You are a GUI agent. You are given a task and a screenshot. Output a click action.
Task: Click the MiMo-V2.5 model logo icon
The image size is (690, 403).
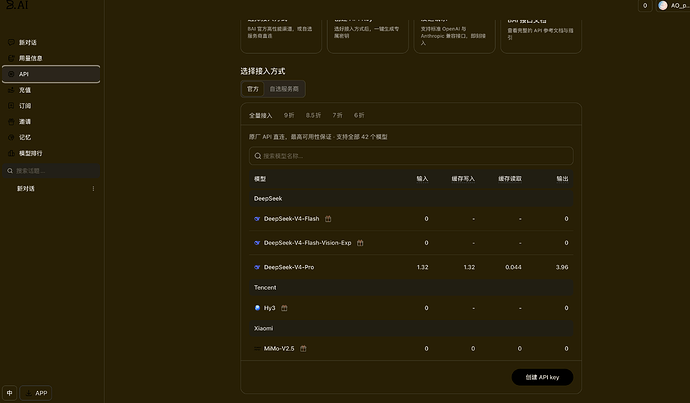pos(257,348)
